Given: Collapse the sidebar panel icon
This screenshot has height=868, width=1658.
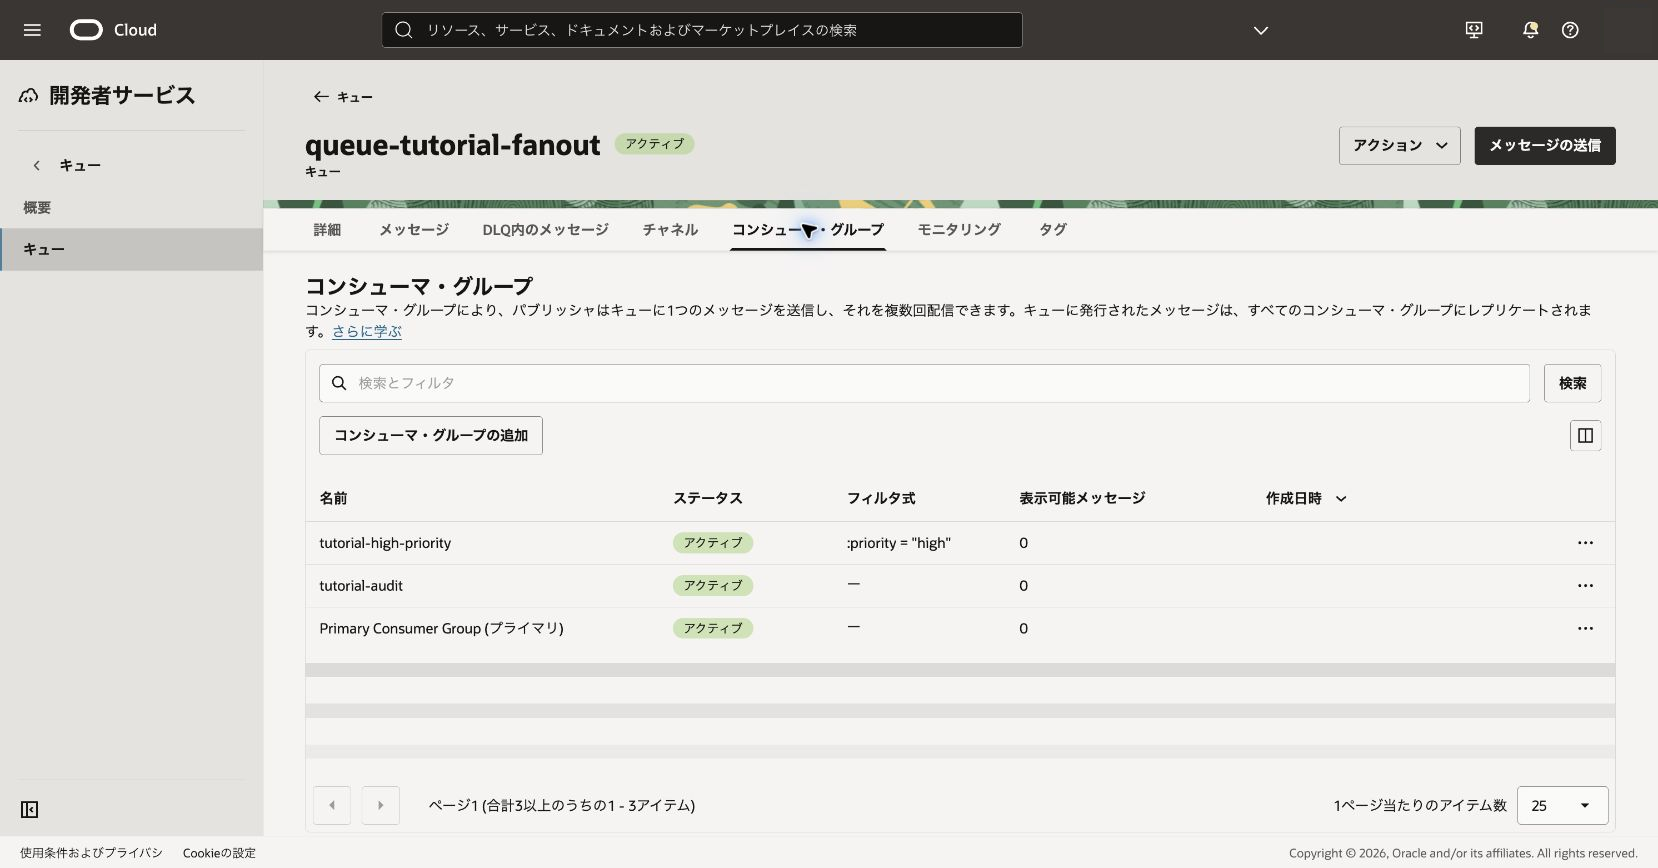Looking at the screenshot, I should (x=30, y=809).
